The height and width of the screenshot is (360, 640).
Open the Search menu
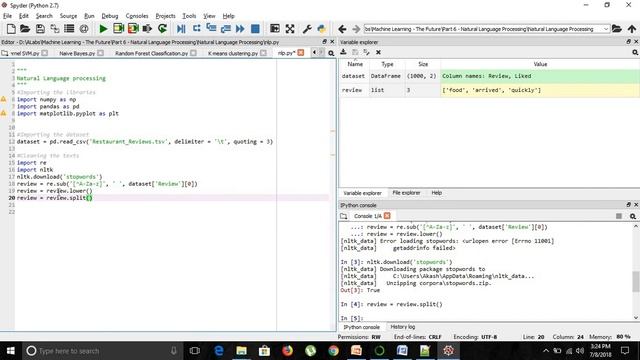pos(44,16)
